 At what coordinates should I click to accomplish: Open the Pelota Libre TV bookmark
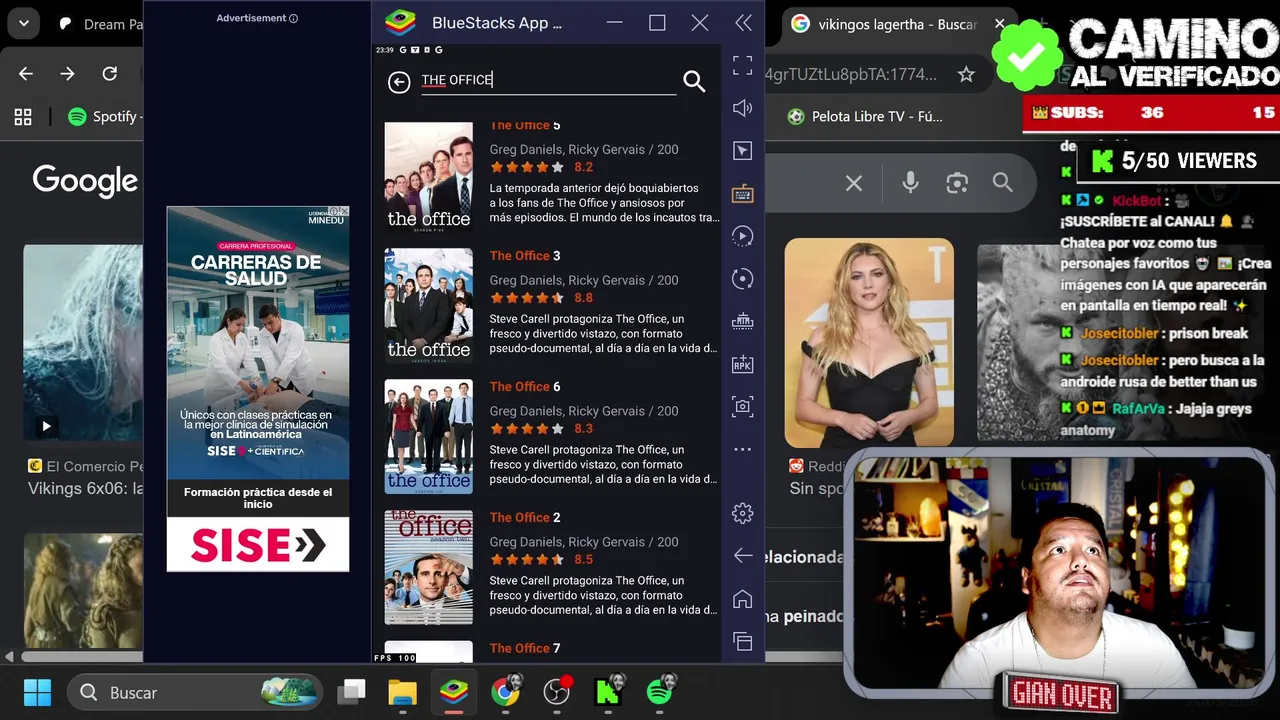coord(866,117)
